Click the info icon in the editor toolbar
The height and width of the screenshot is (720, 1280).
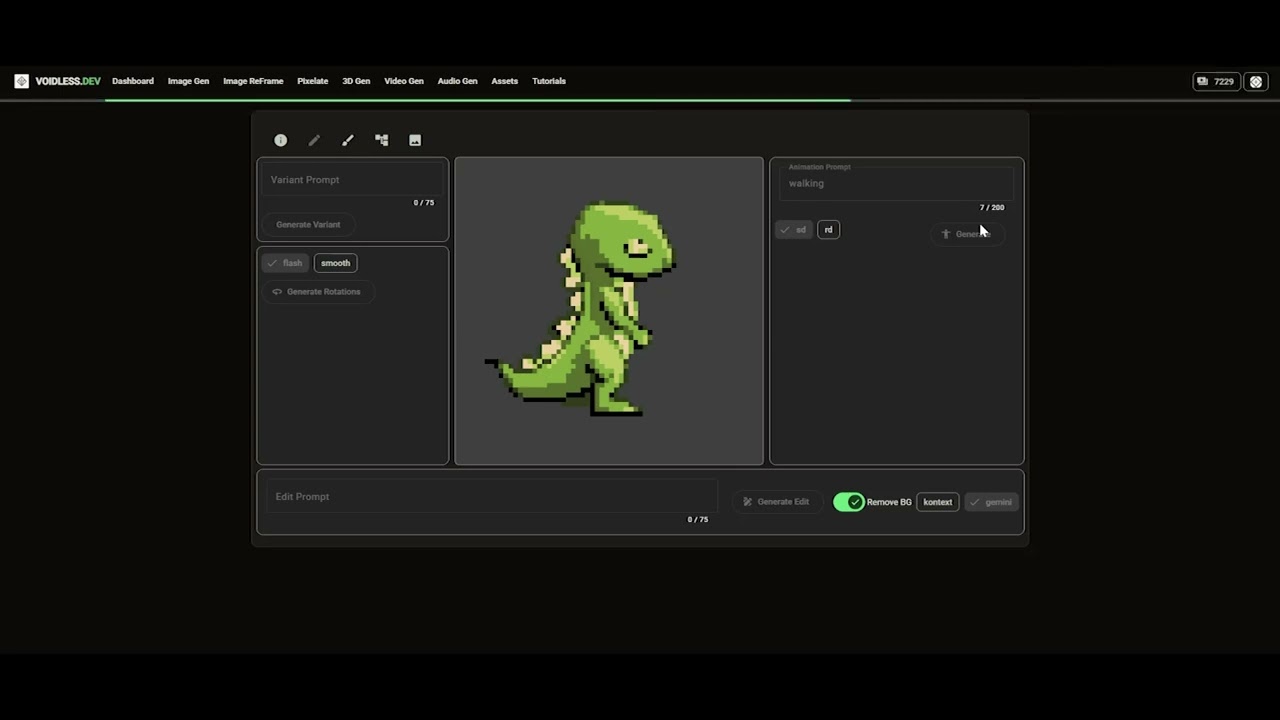click(281, 140)
